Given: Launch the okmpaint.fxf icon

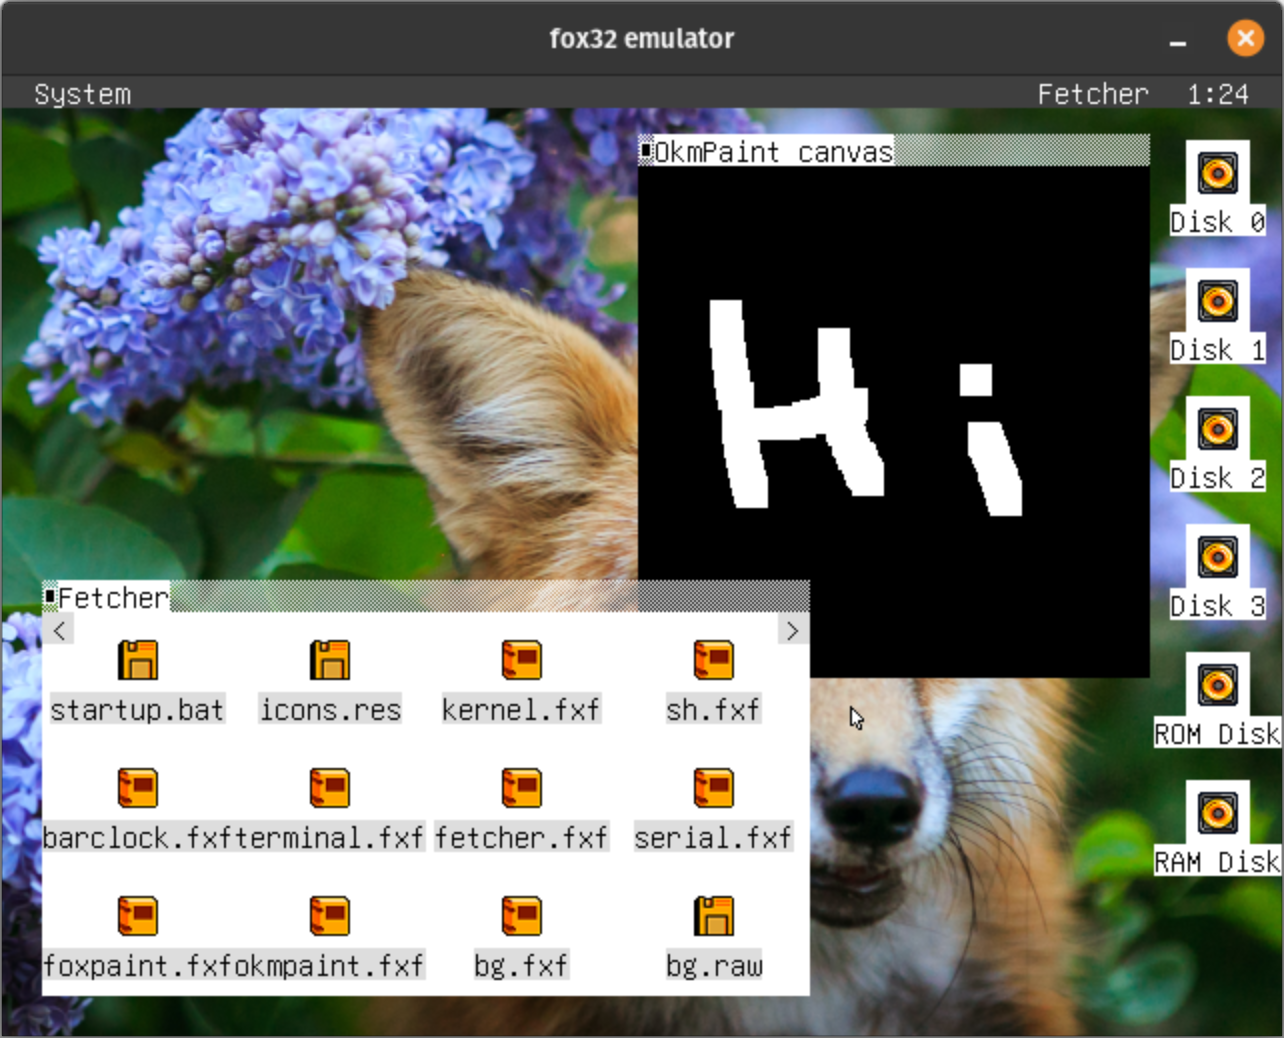Looking at the screenshot, I should pyautogui.click(x=330, y=916).
